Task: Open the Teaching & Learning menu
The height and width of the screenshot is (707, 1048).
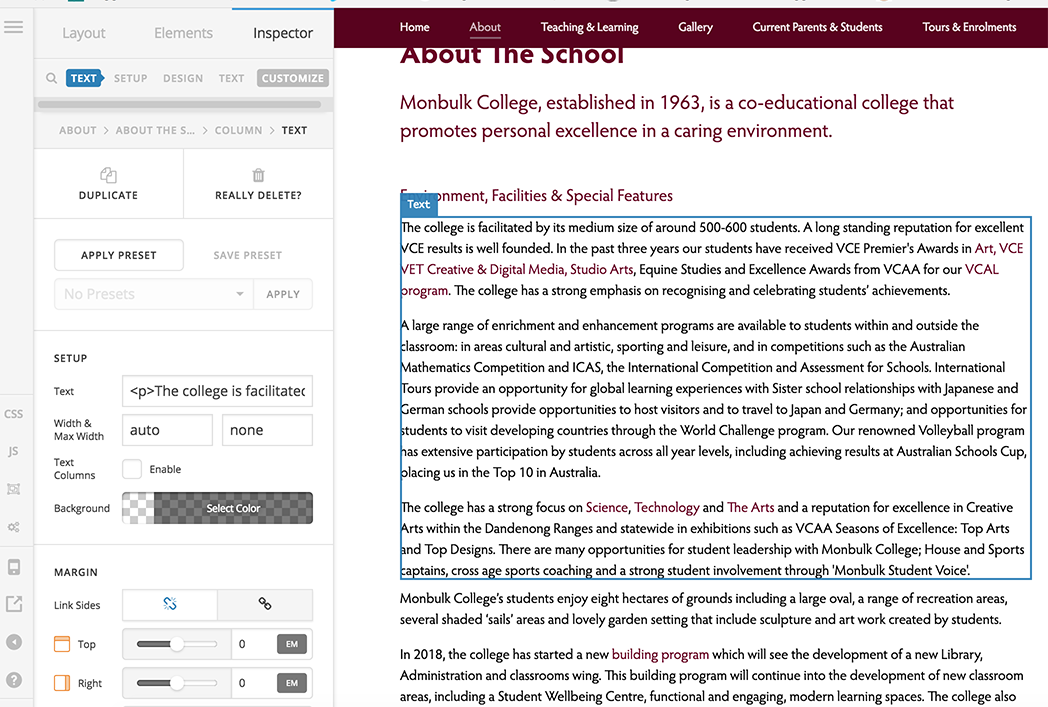Action: coord(590,27)
